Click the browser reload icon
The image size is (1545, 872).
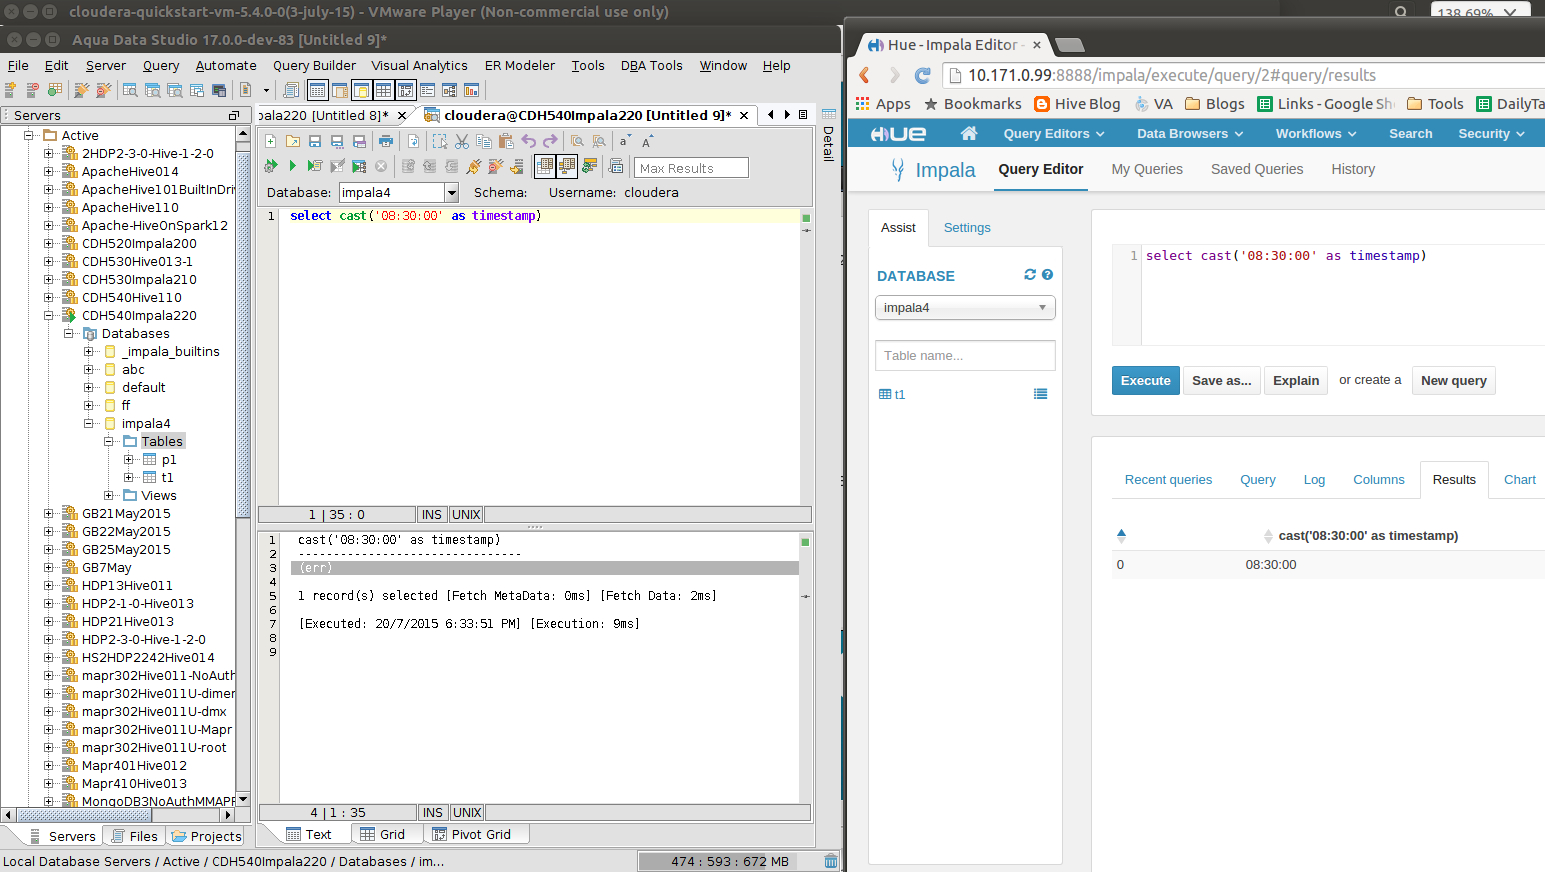923,75
